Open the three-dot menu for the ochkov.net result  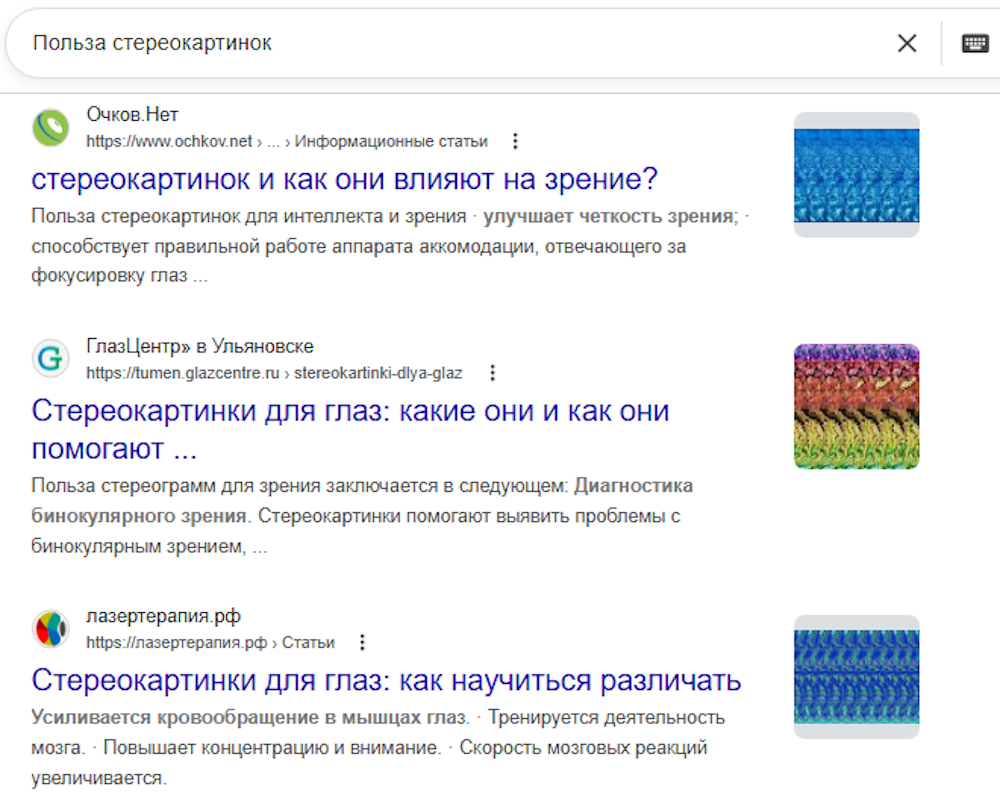(x=515, y=141)
